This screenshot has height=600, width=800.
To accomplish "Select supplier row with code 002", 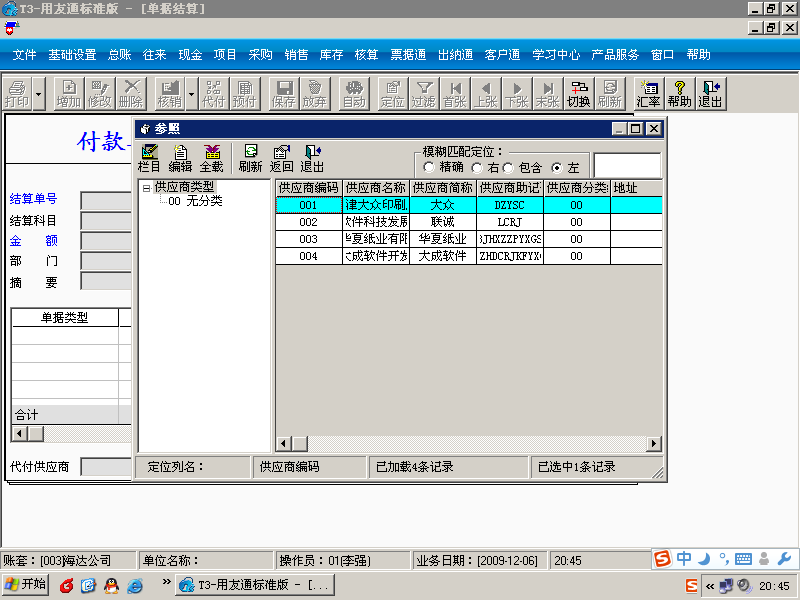I will tap(469, 222).
